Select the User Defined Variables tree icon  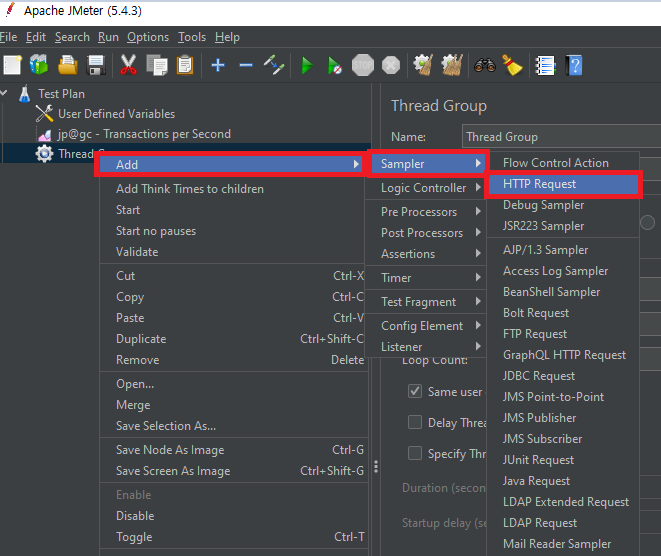pos(44,113)
